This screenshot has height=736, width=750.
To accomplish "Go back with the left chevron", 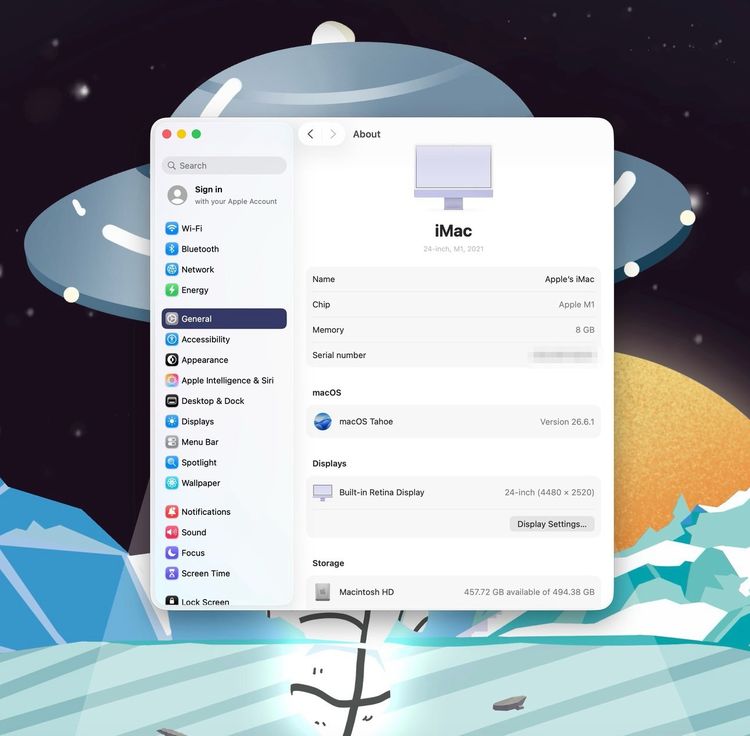I will pyautogui.click(x=310, y=134).
